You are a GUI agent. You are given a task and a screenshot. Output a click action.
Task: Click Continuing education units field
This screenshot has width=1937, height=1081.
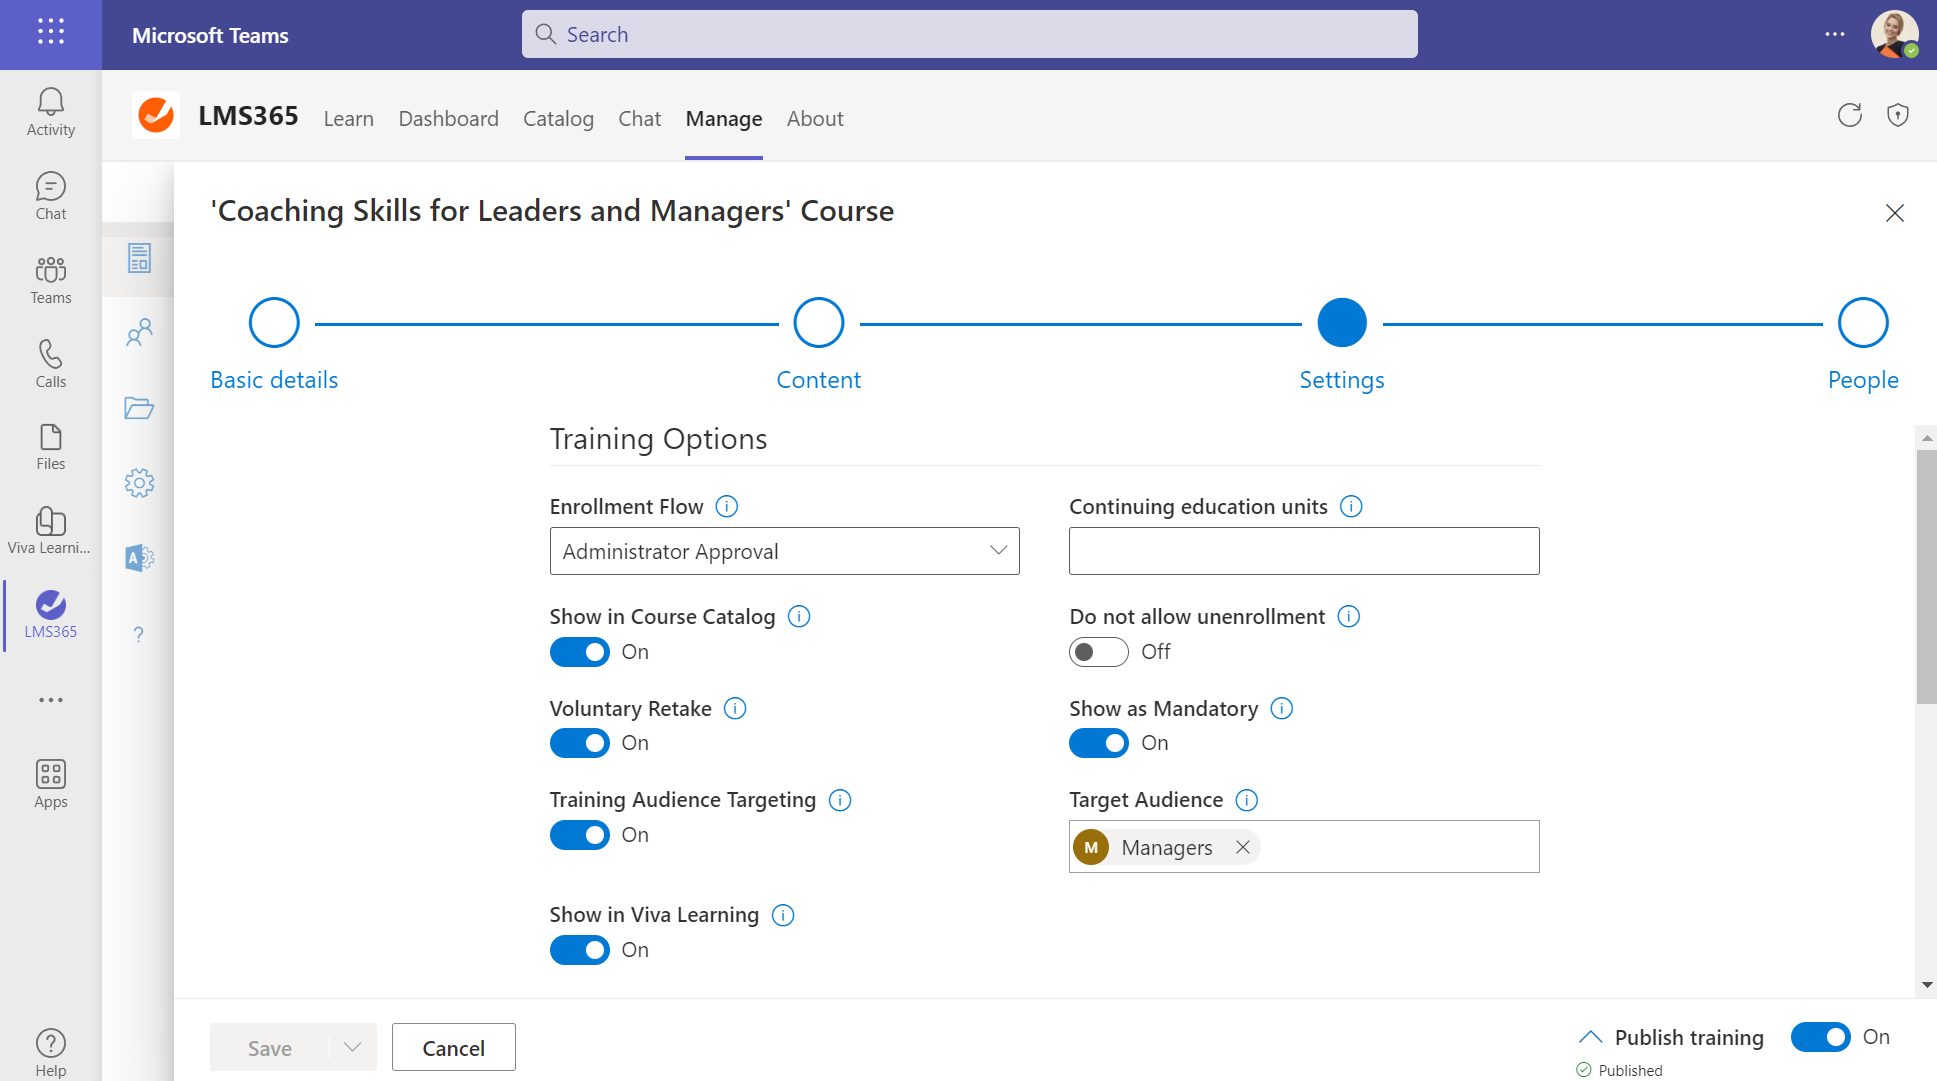[x=1304, y=551]
